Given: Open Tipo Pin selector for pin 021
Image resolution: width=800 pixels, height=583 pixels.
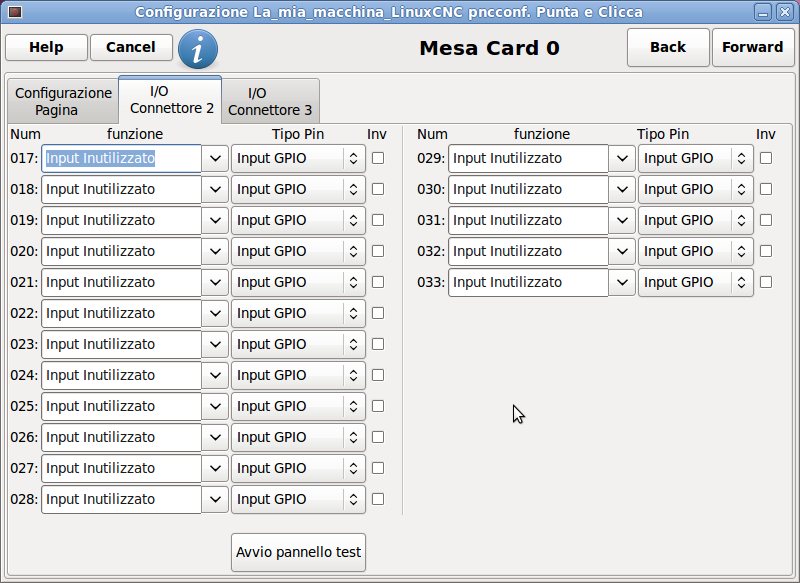Looking at the screenshot, I should click(298, 283).
